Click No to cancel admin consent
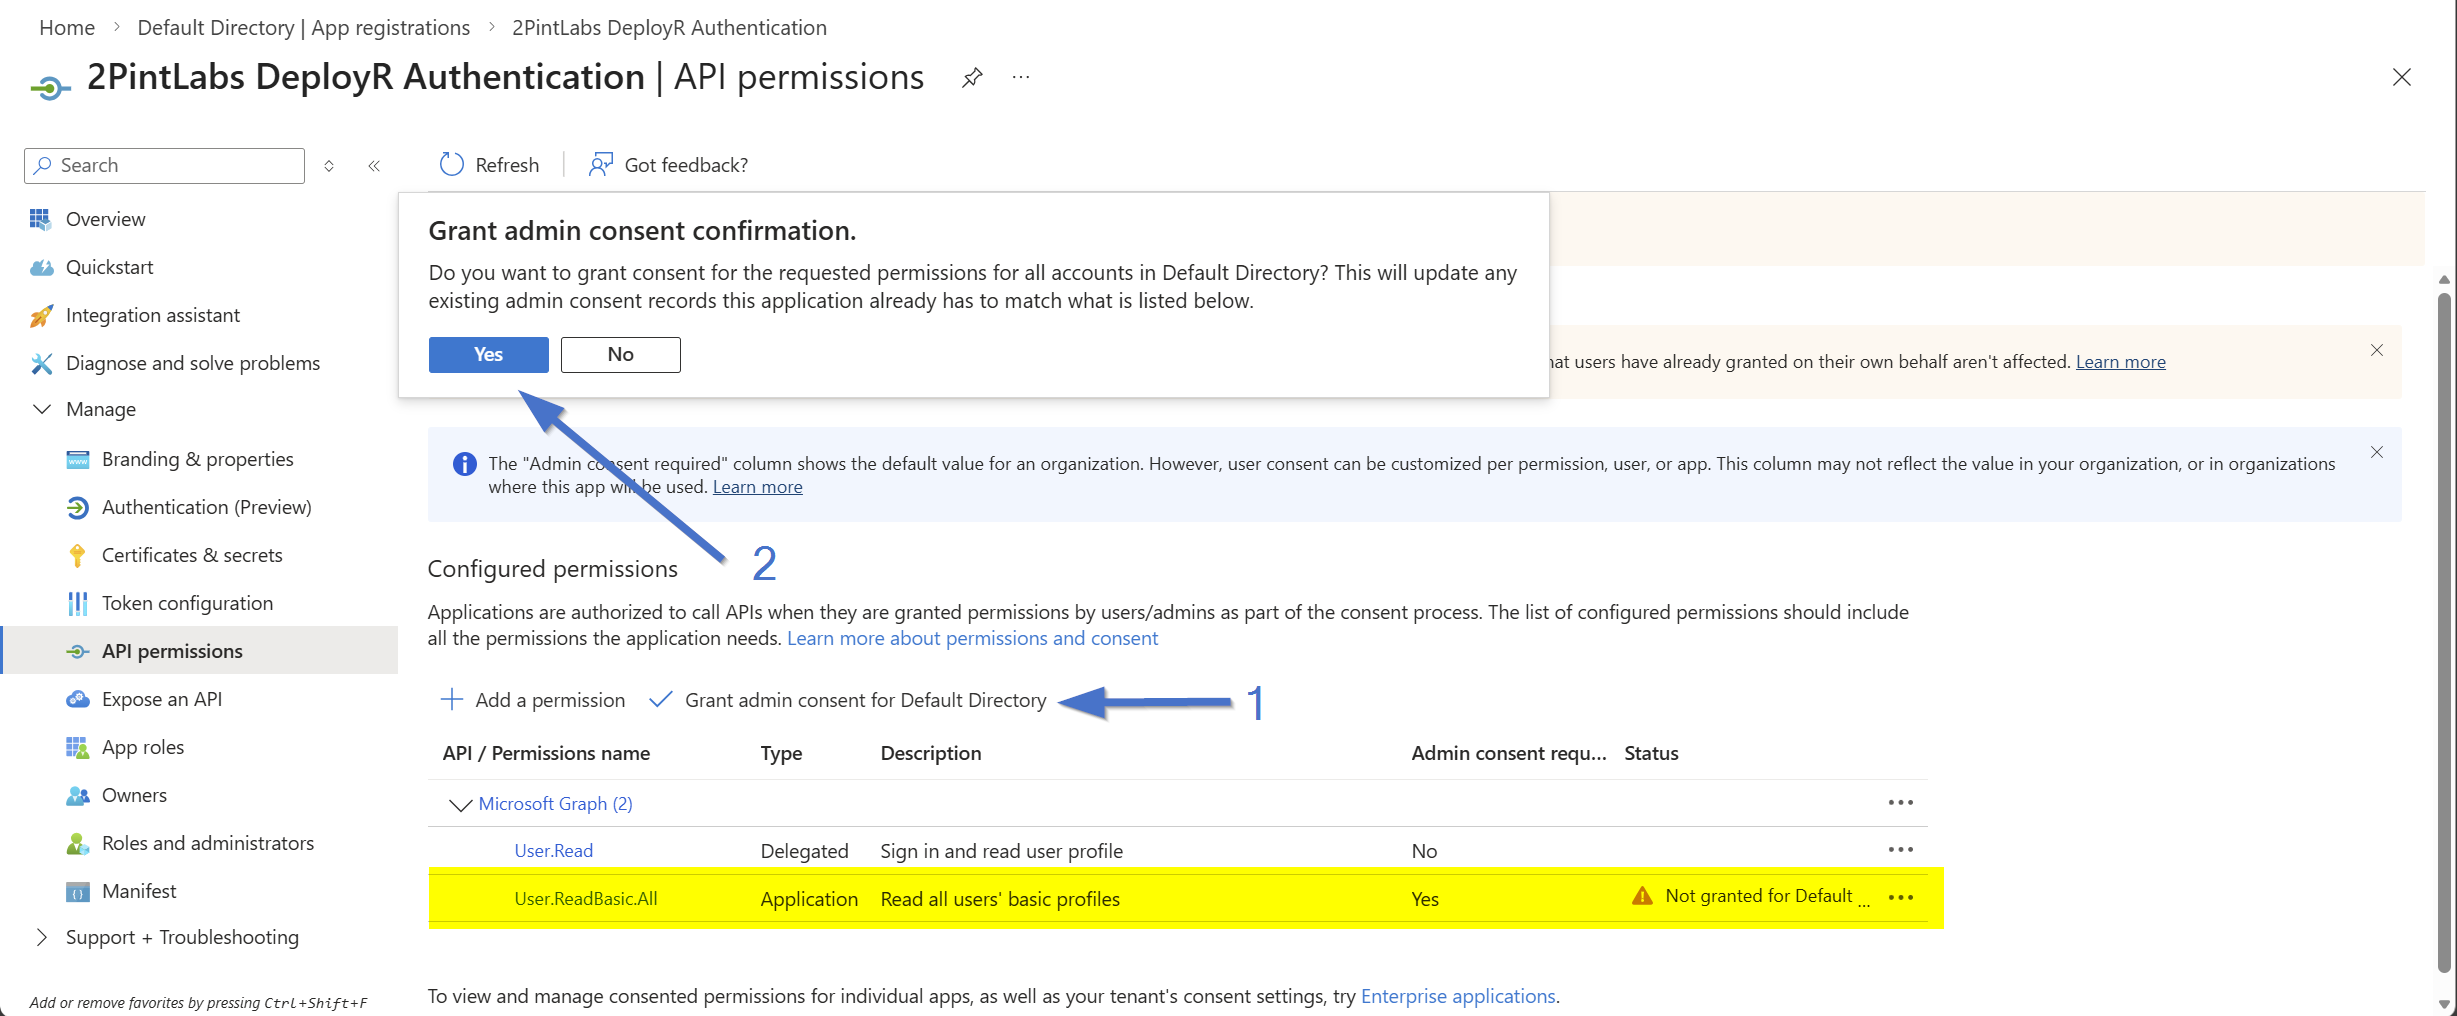 (x=620, y=355)
